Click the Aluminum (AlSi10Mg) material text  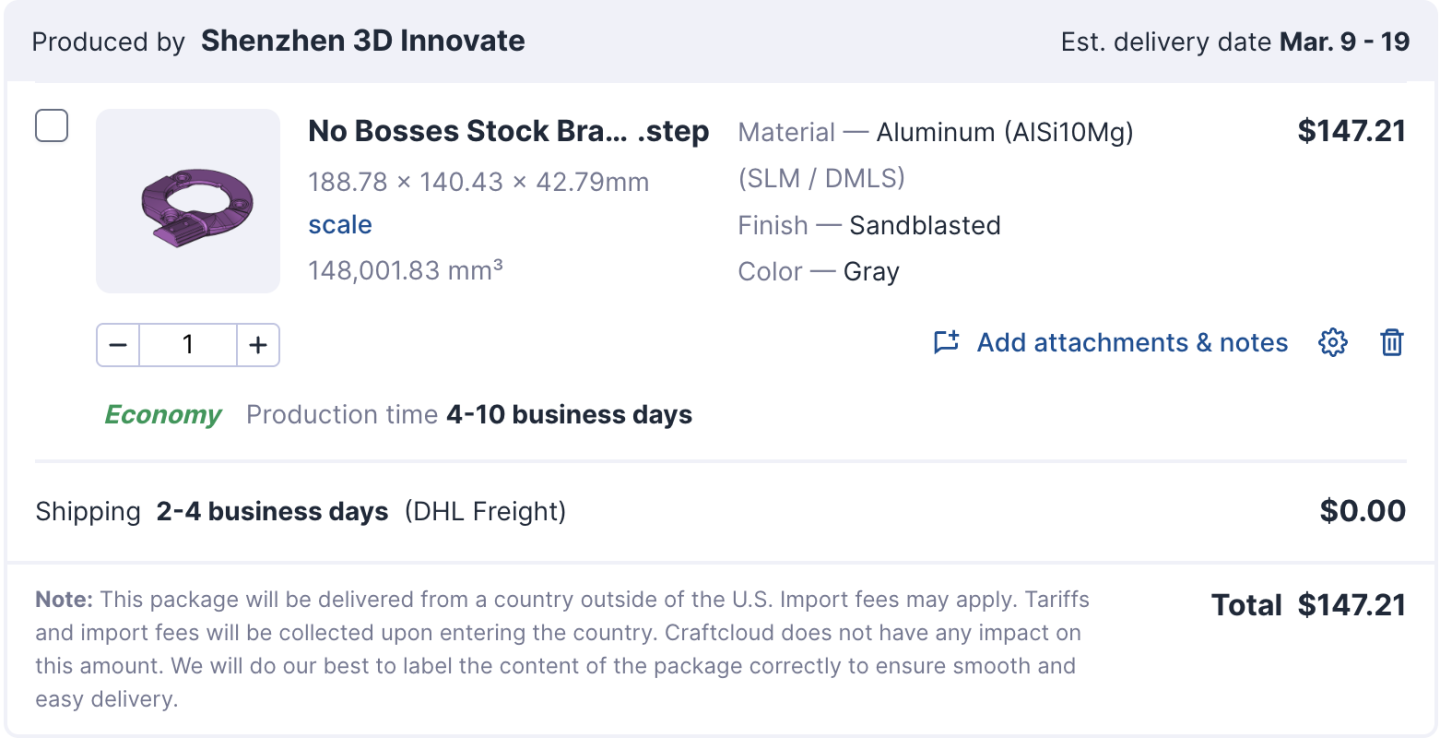[x=1004, y=132]
